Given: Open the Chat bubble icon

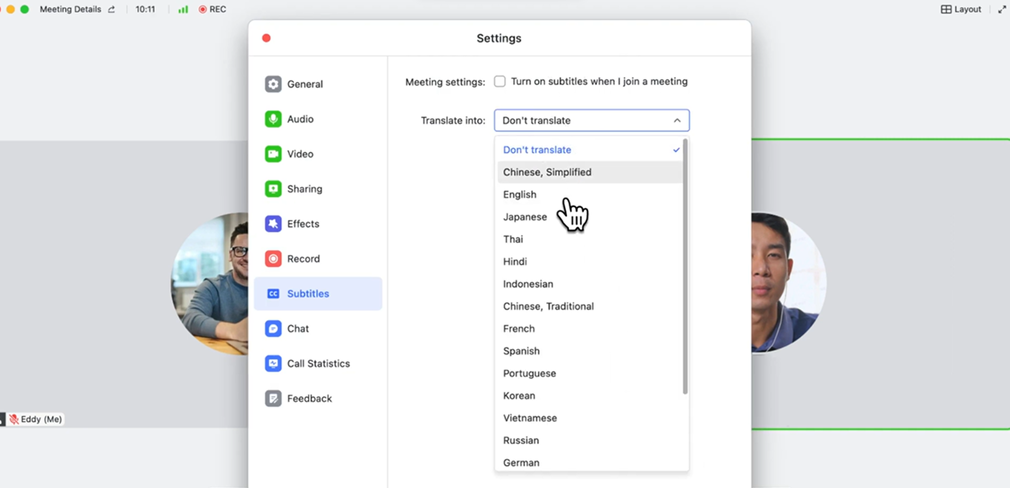Looking at the screenshot, I should [273, 329].
